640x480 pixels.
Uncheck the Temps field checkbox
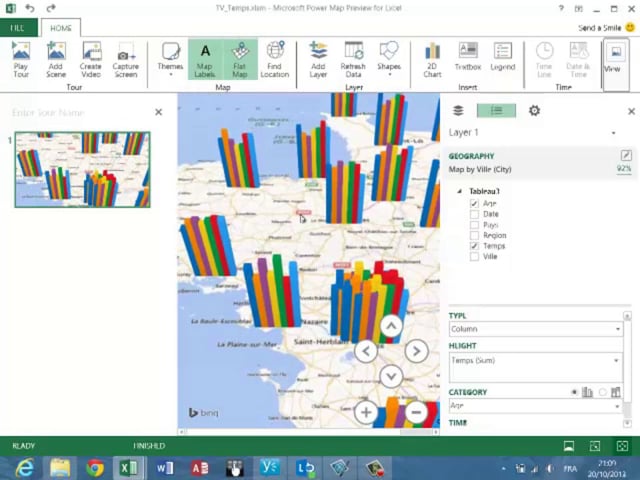(x=474, y=246)
